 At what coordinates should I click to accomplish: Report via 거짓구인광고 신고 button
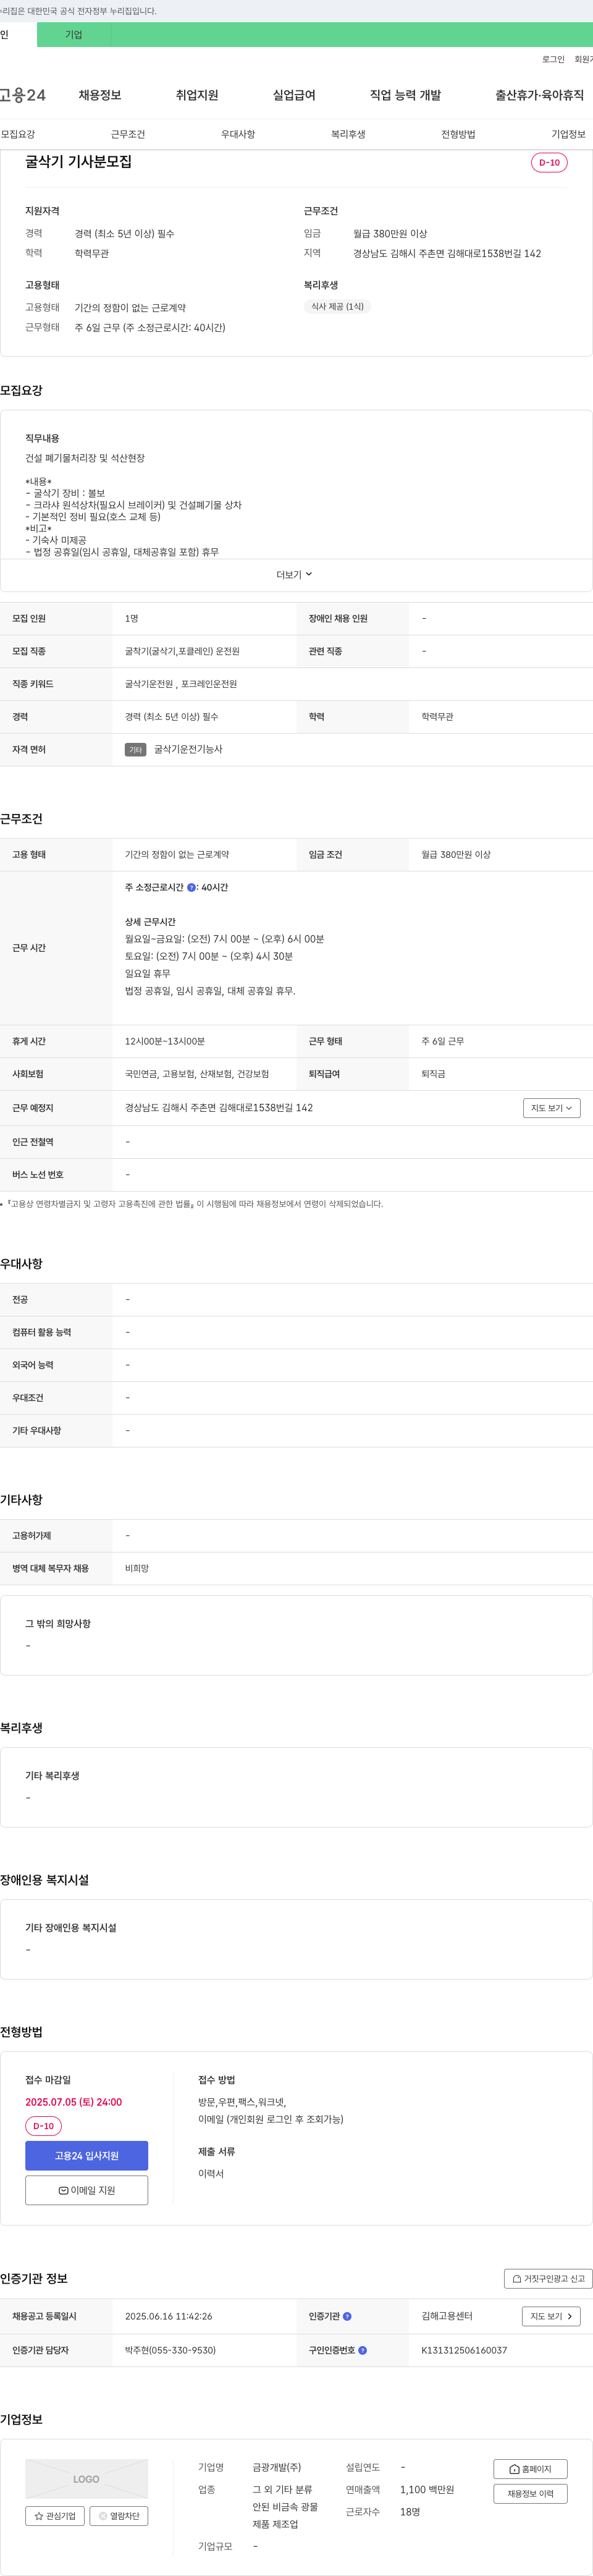(548, 2278)
